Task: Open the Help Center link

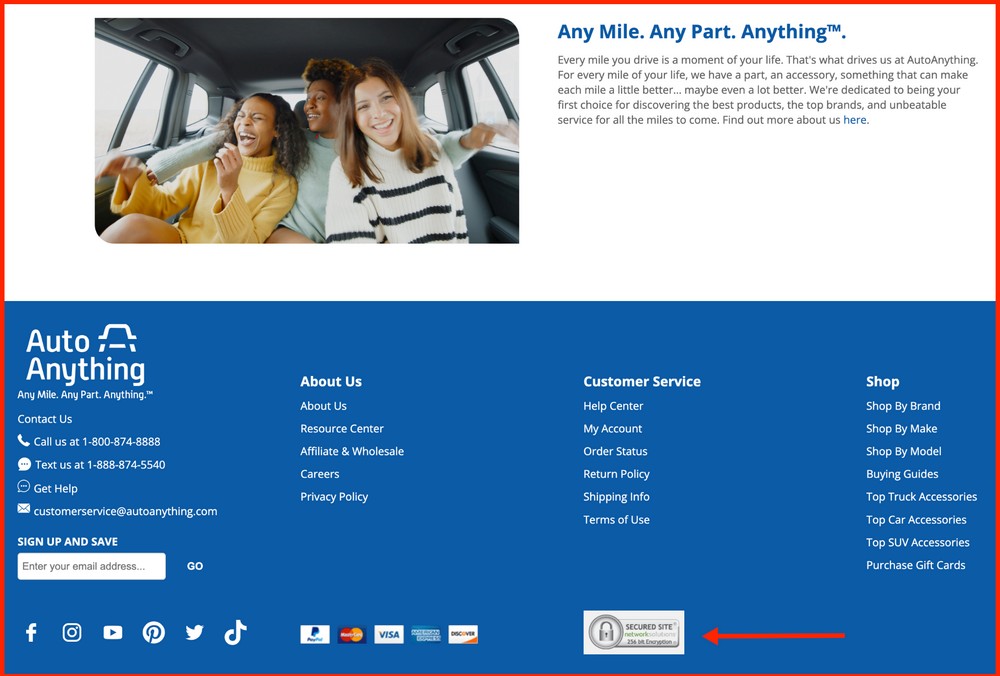Action: point(613,406)
